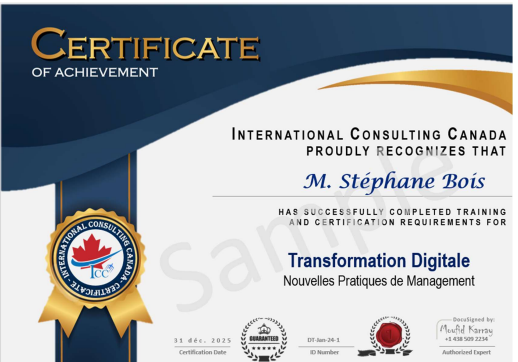Click the Guaranteed five-star laurel badge
Viewport: 518px width, 362px height.
264,339
